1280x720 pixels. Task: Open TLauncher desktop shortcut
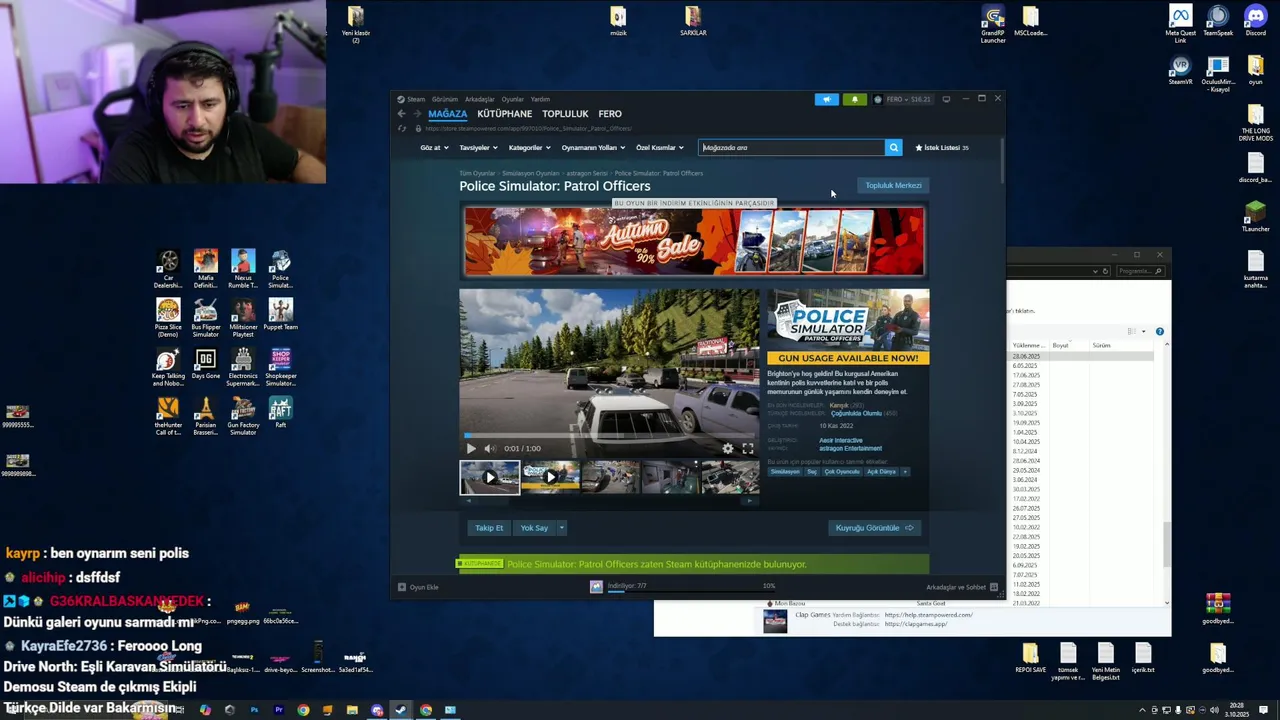coord(1255,216)
